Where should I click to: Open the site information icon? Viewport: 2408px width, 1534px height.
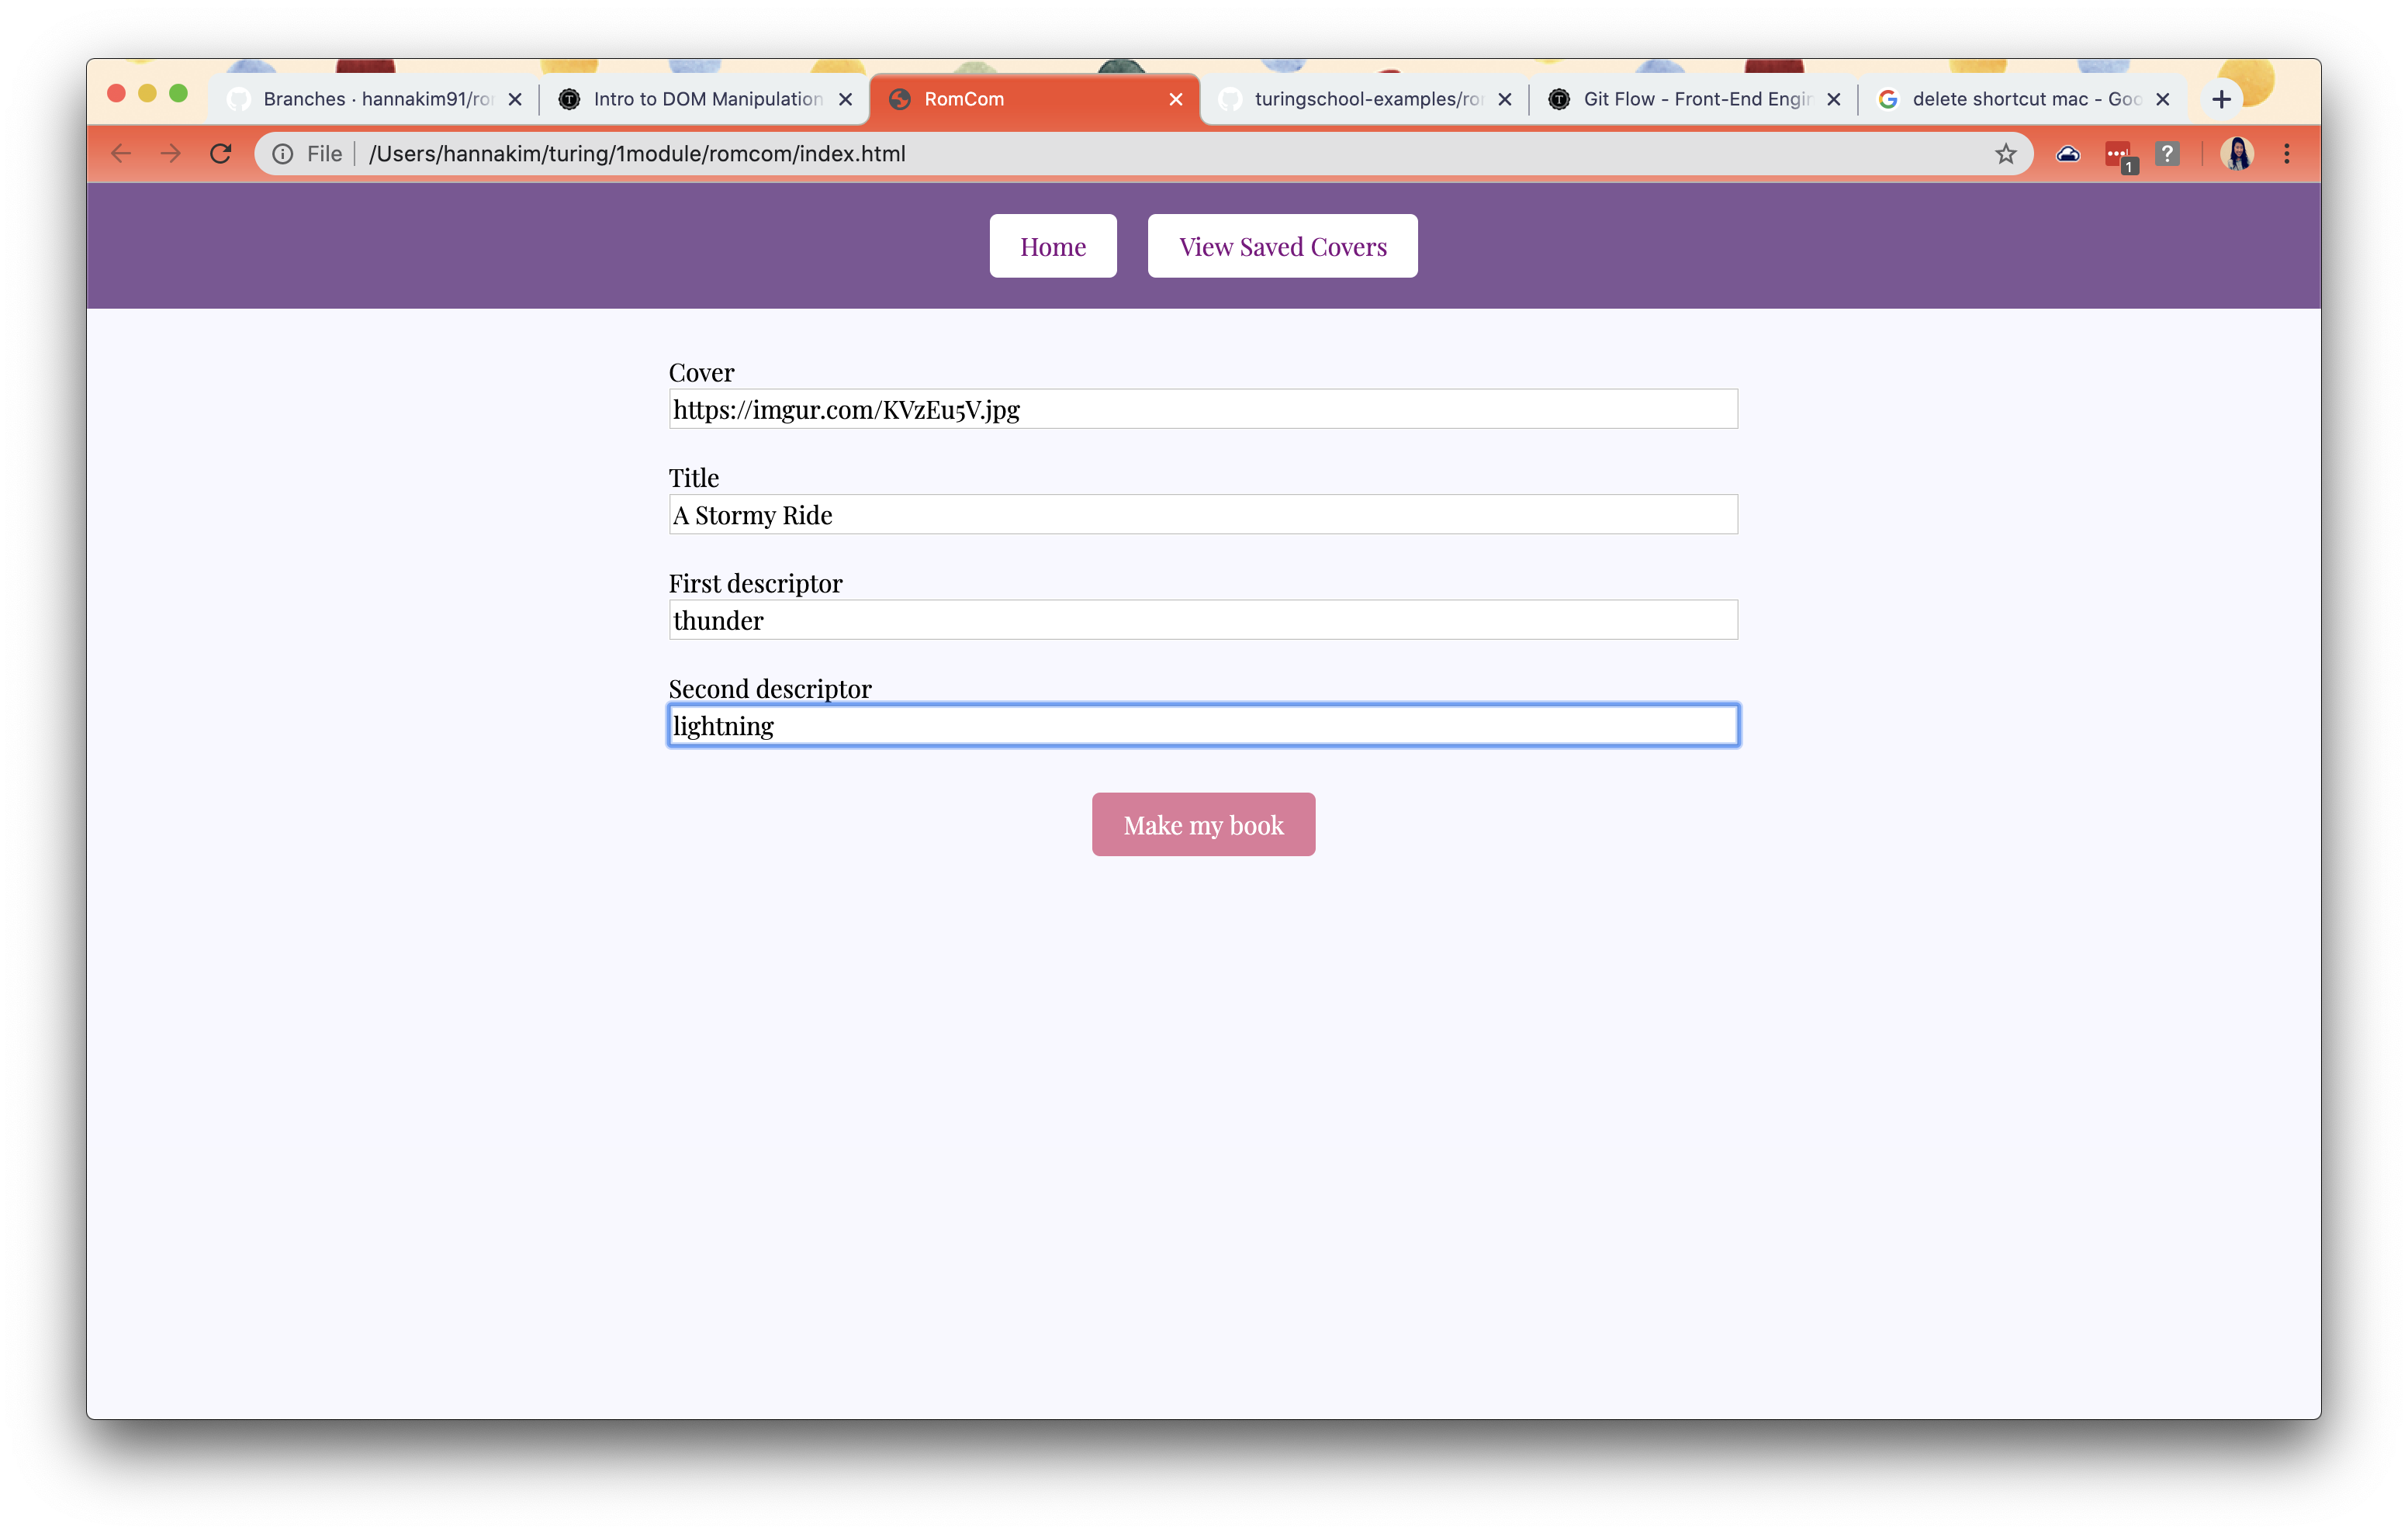[x=283, y=154]
